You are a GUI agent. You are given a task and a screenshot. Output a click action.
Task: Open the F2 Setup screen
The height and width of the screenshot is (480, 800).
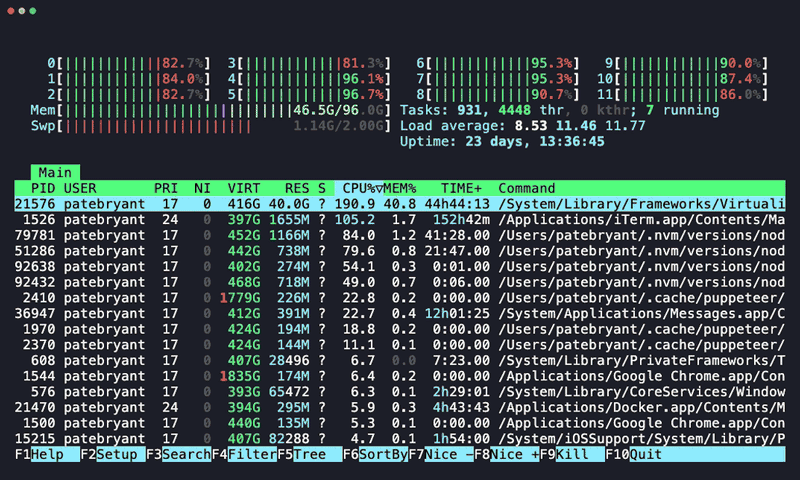click(112, 454)
